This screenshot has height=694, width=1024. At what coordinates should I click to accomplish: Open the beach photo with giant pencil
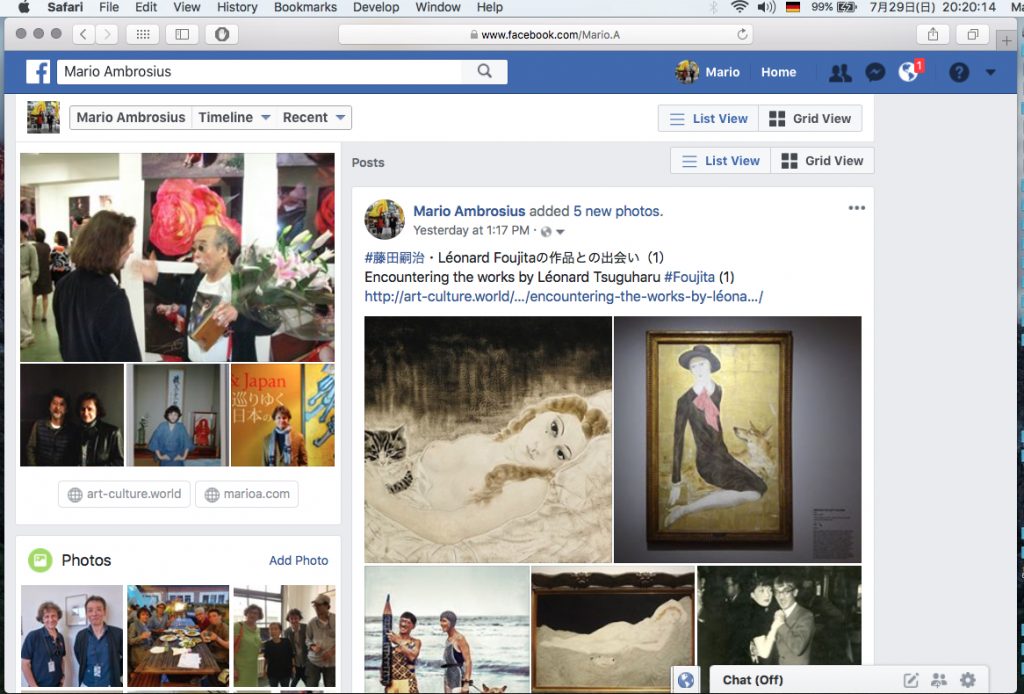point(447,629)
